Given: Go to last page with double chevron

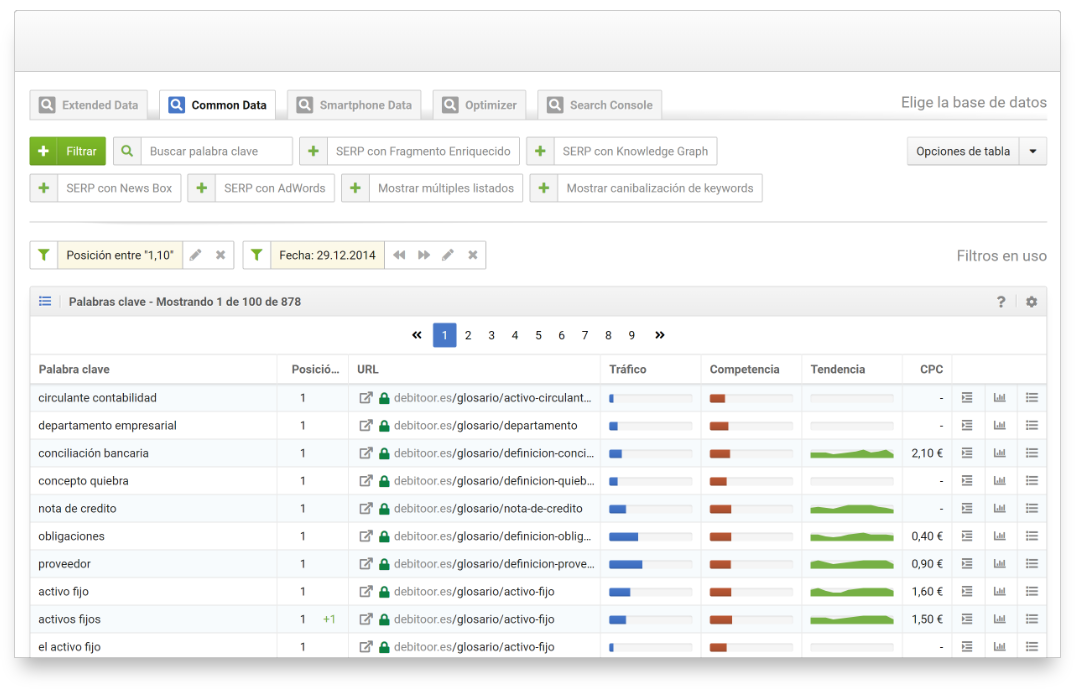Looking at the screenshot, I should tap(660, 335).
